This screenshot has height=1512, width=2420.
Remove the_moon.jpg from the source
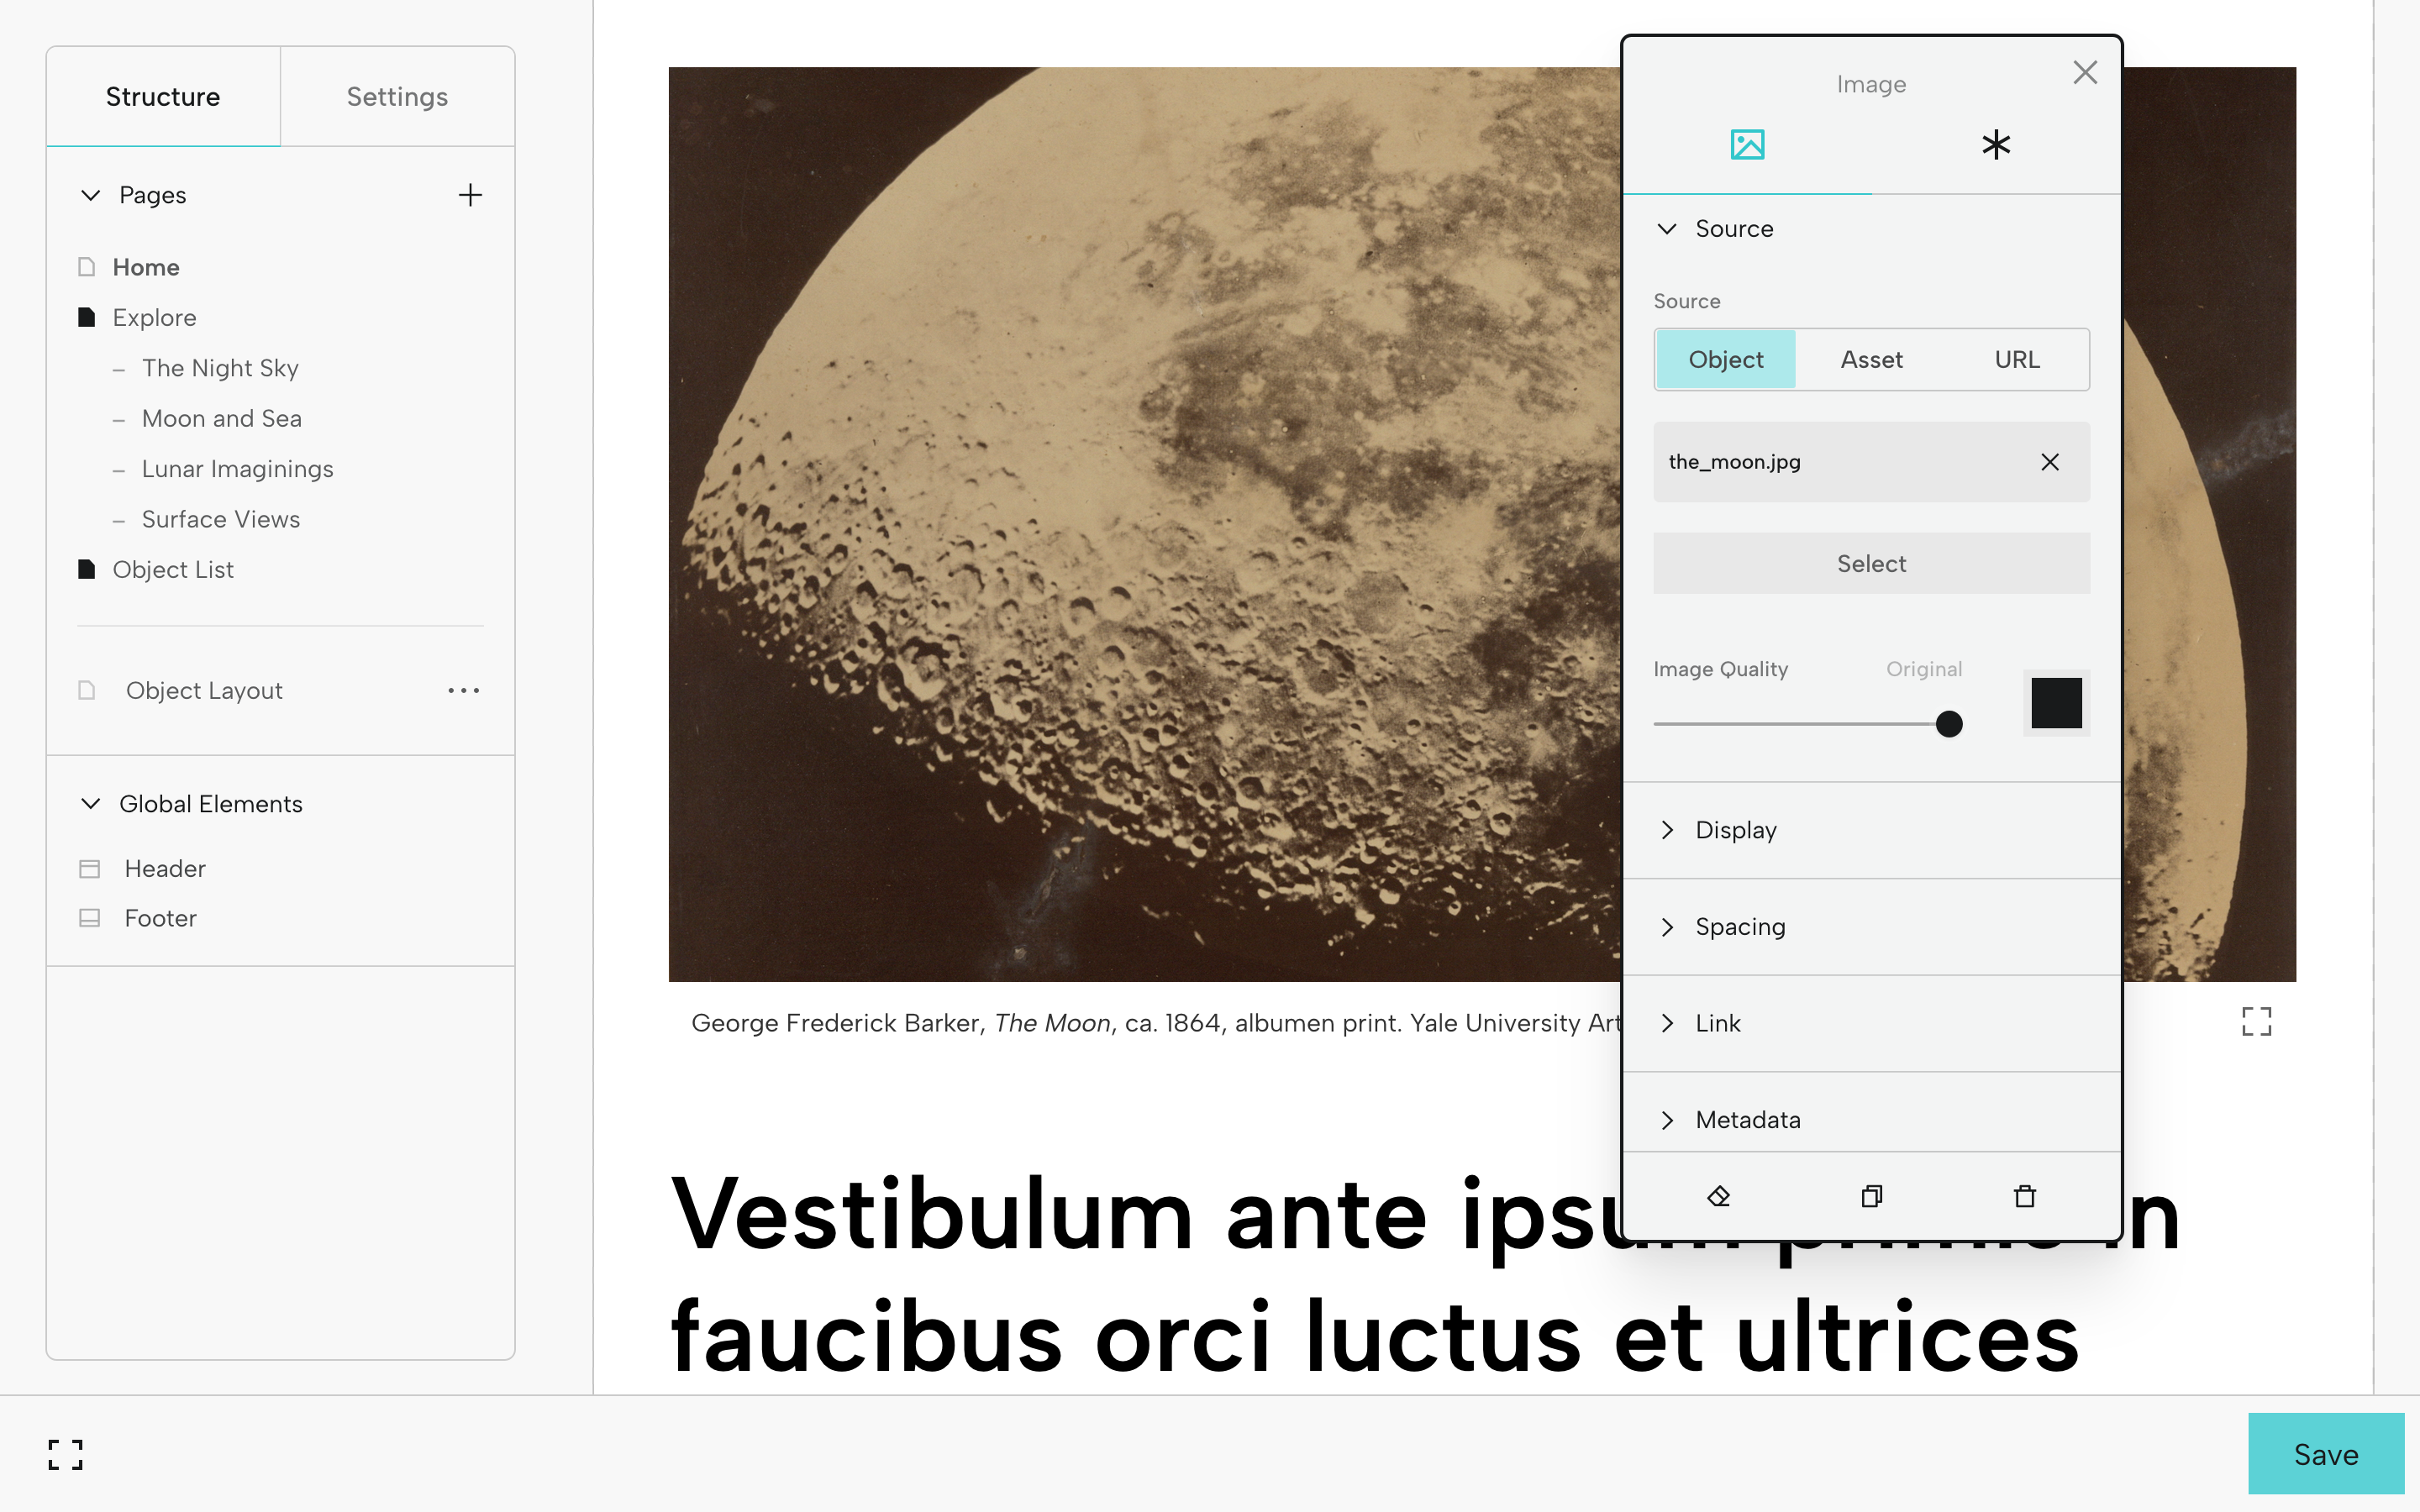[2050, 462]
